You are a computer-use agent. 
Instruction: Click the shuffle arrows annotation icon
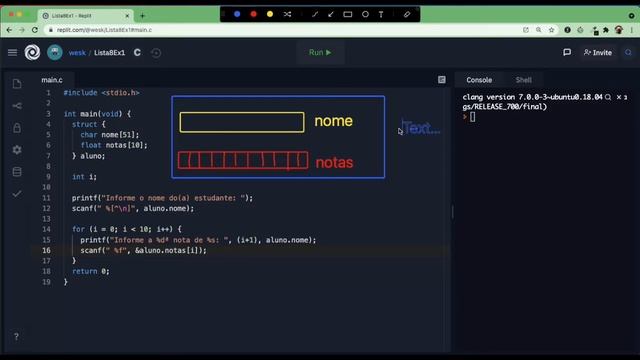[x=287, y=14]
